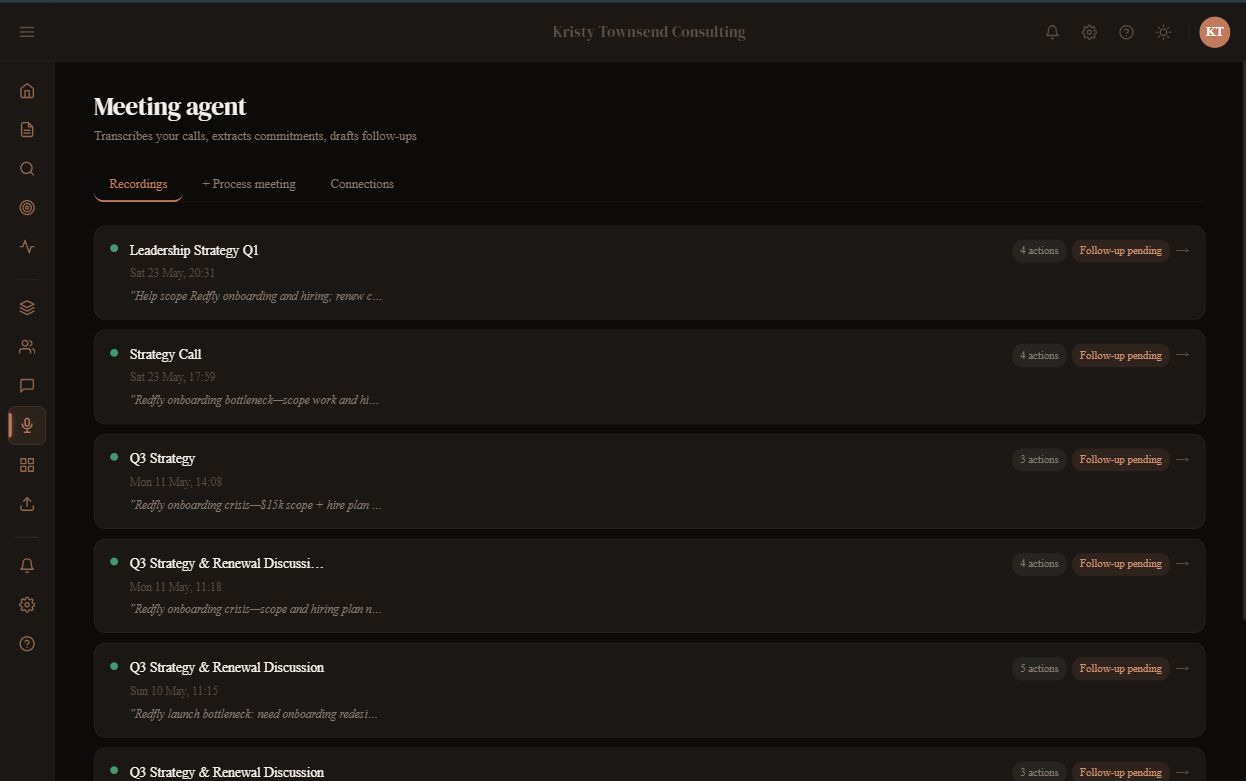Open arrow for Leadership Strategy Q1 recording
Screen dimensions: 1246x781
point(1182,250)
